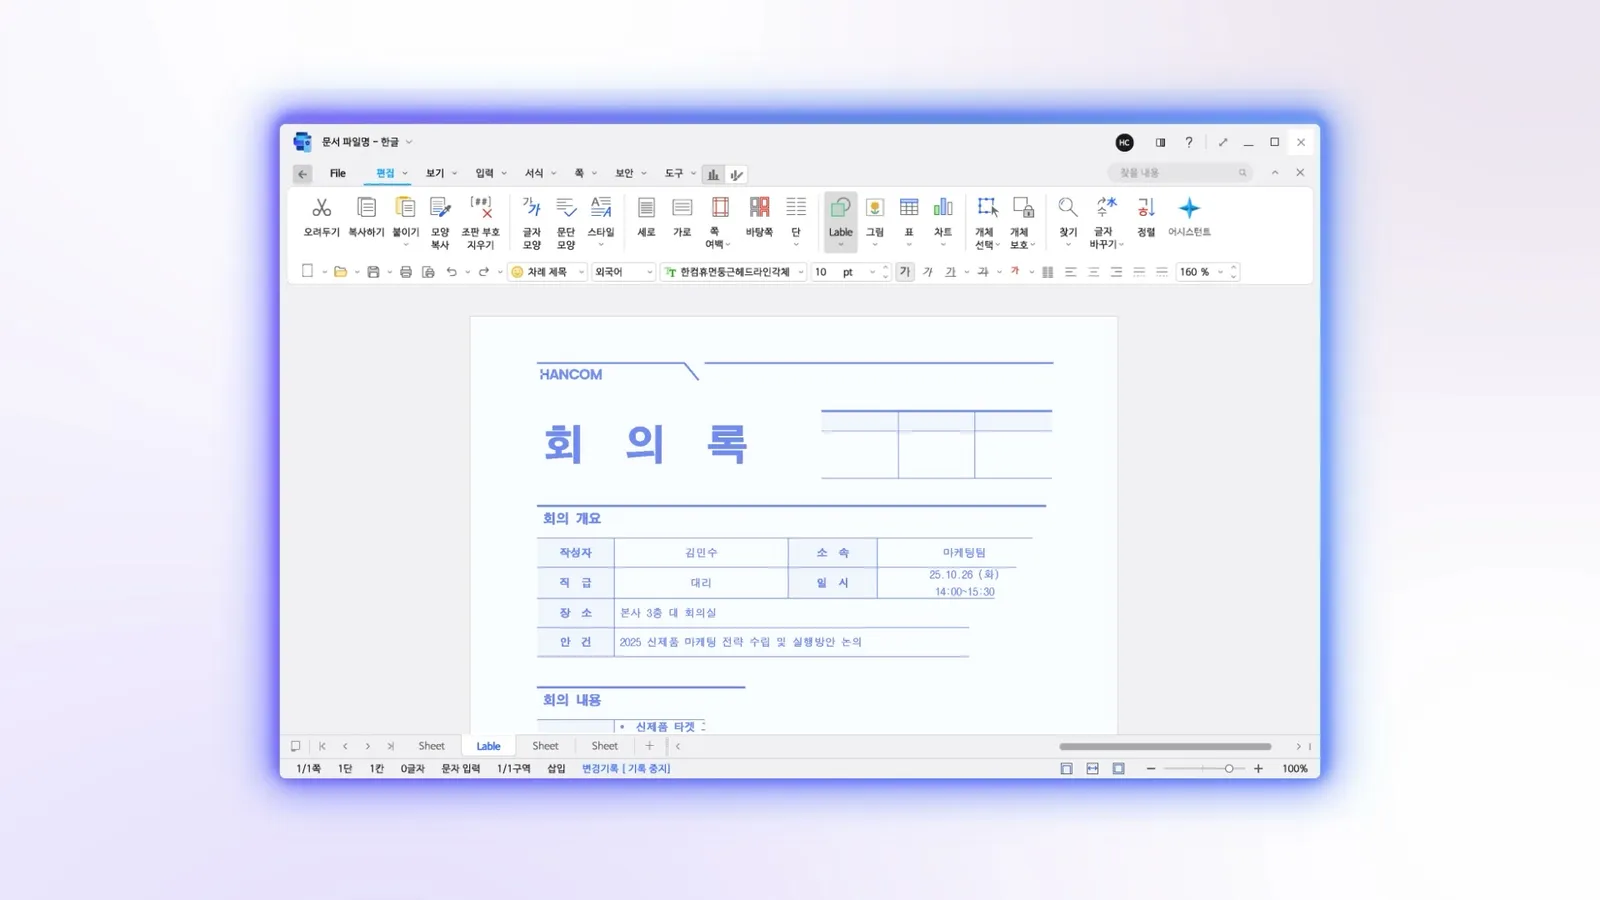The image size is (1600, 900).
Task: Insert a picture with 그림 icon
Action: point(875,207)
